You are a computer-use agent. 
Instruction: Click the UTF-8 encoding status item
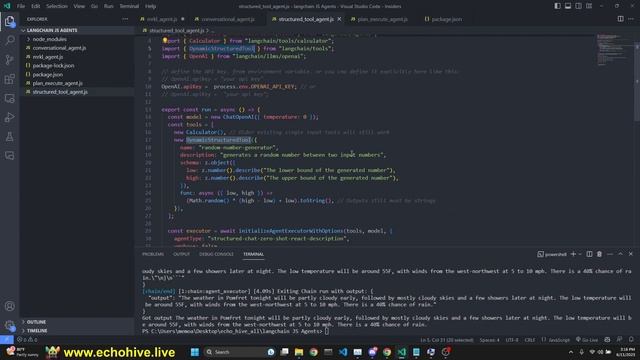(512, 340)
